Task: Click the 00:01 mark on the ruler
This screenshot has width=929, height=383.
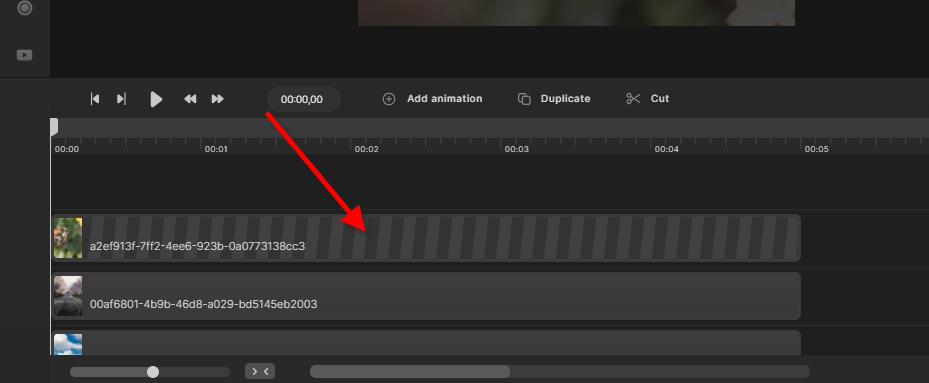Action: click(216, 149)
